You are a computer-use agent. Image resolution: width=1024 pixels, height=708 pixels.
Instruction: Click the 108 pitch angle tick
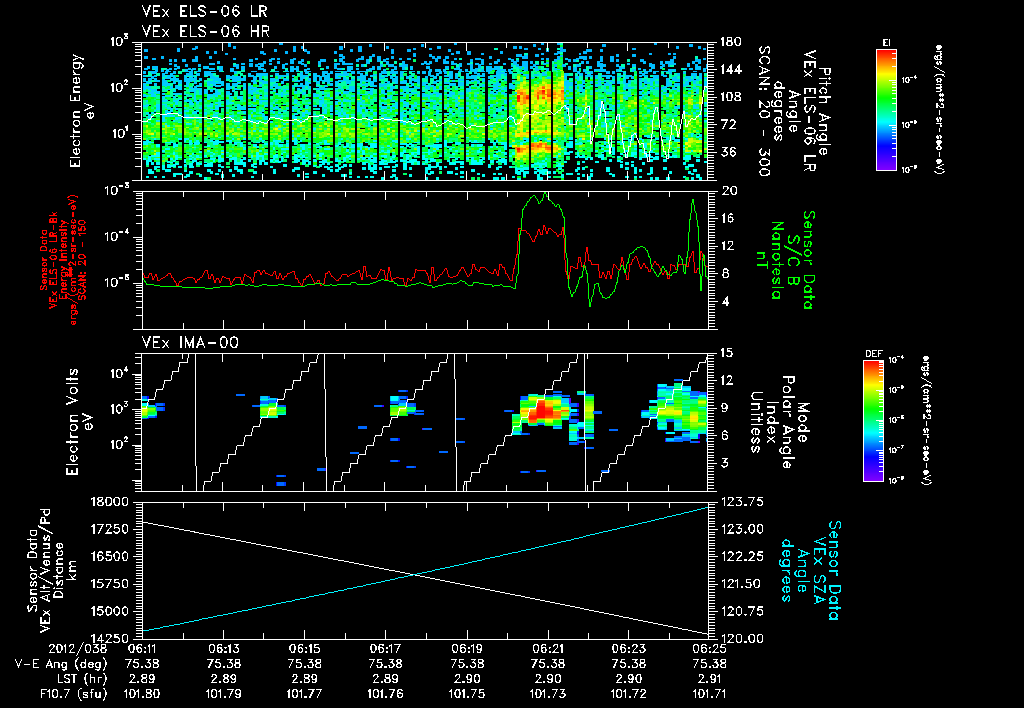(x=730, y=97)
